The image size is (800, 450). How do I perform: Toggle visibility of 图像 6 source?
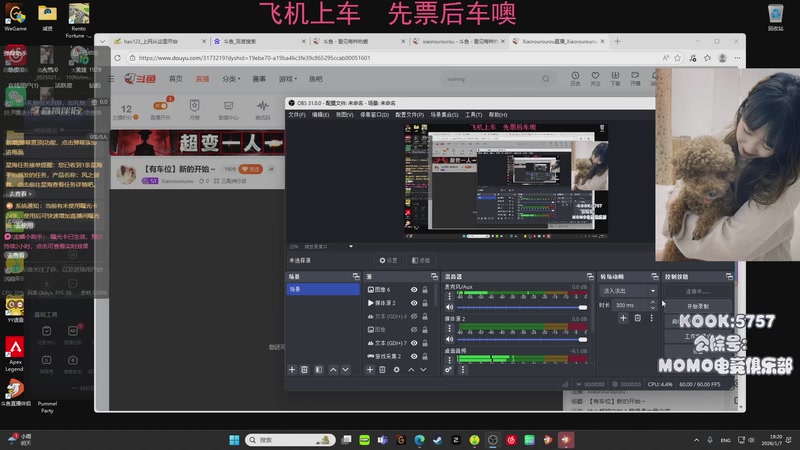tap(414, 289)
